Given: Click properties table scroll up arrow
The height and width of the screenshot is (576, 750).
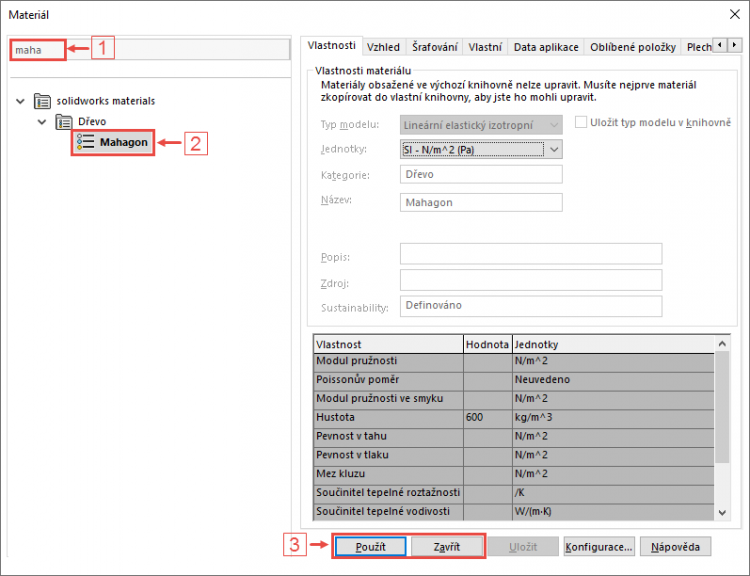Looking at the screenshot, I should point(722,344).
